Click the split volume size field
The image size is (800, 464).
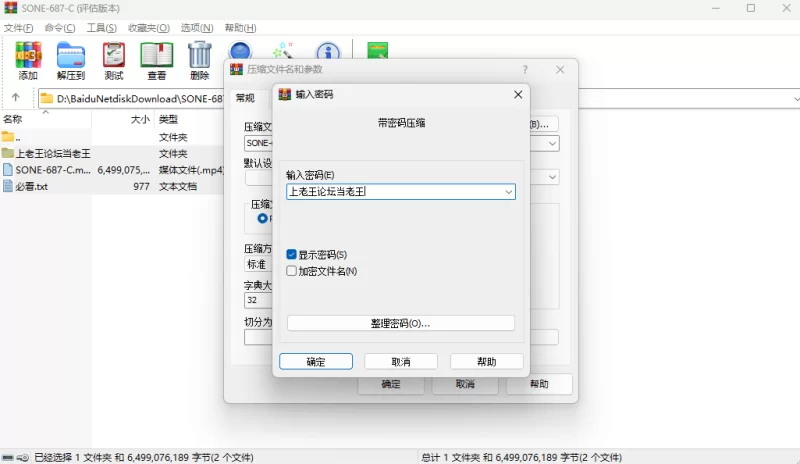[258, 337]
